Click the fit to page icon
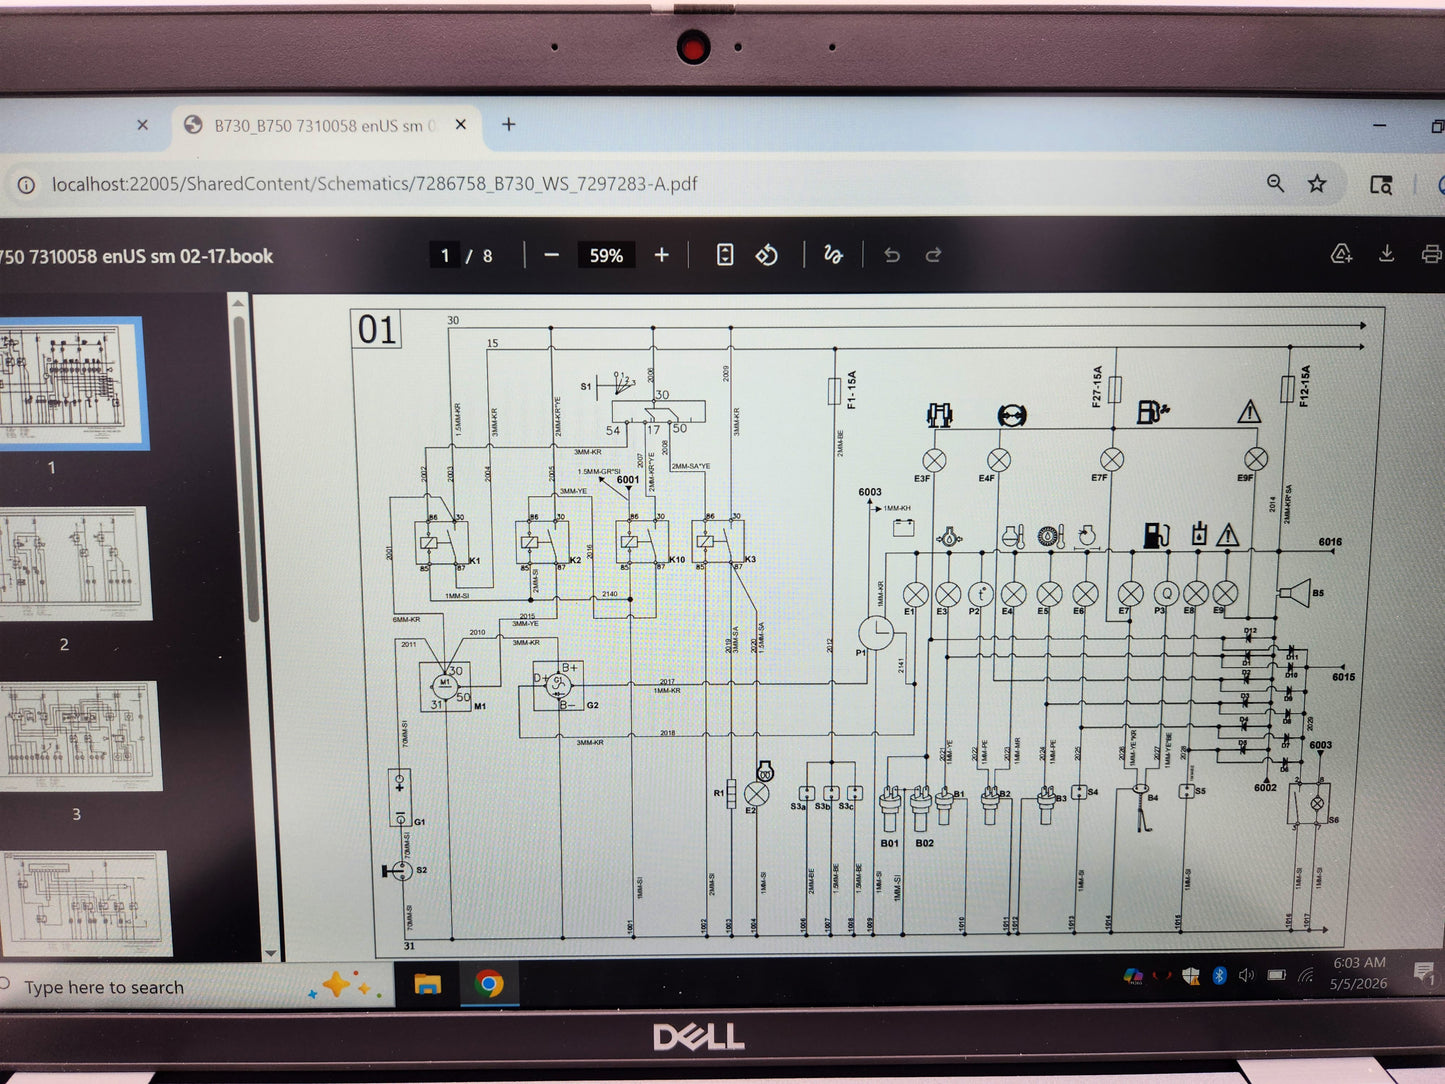1445x1084 pixels. tap(725, 256)
